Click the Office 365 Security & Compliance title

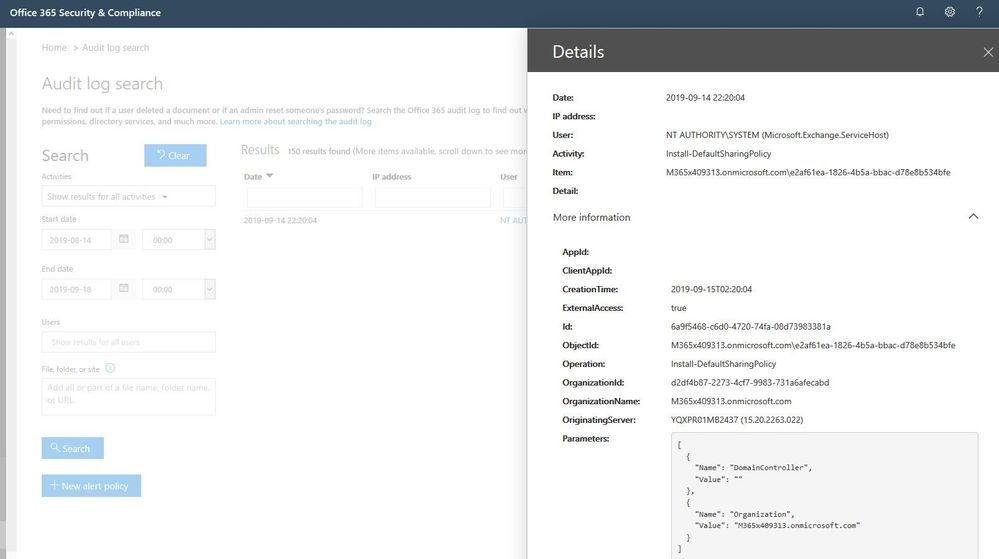(x=85, y=13)
